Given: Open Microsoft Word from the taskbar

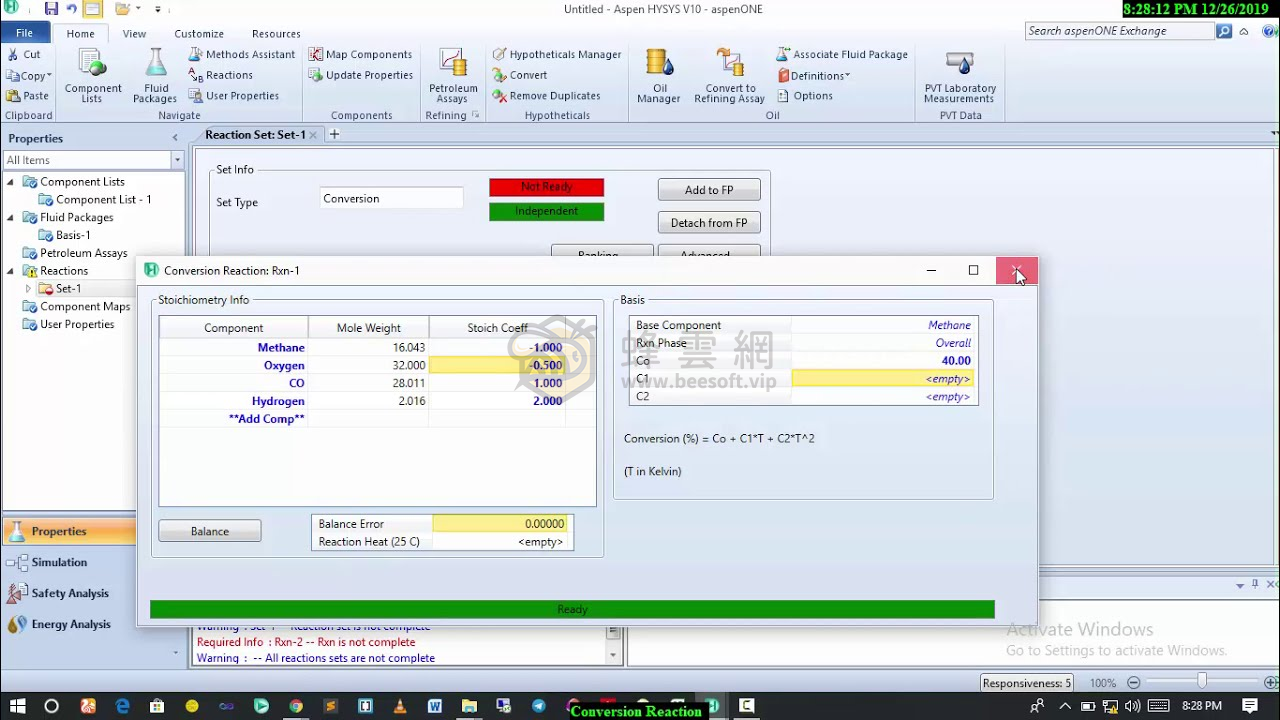Looking at the screenshot, I should point(435,706).
